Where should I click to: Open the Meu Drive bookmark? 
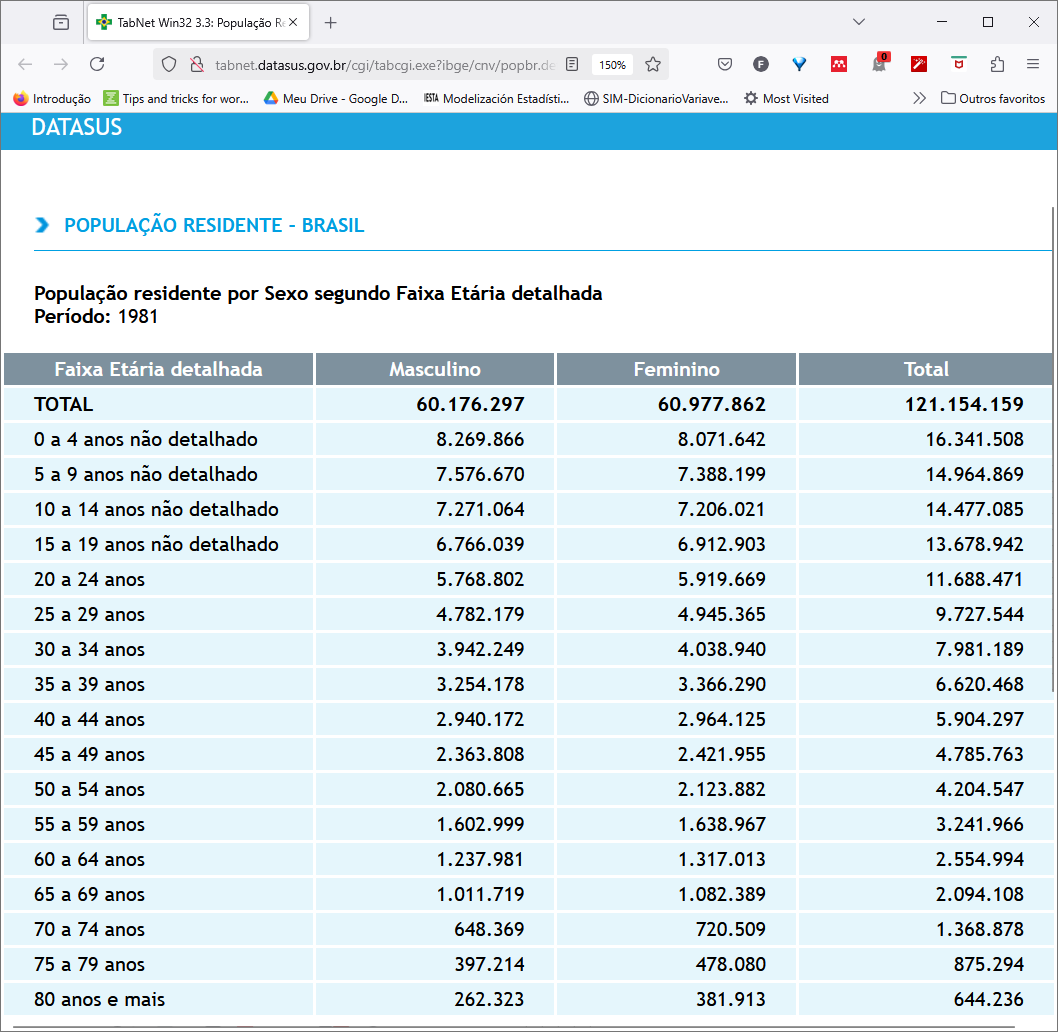pos(336,98)
